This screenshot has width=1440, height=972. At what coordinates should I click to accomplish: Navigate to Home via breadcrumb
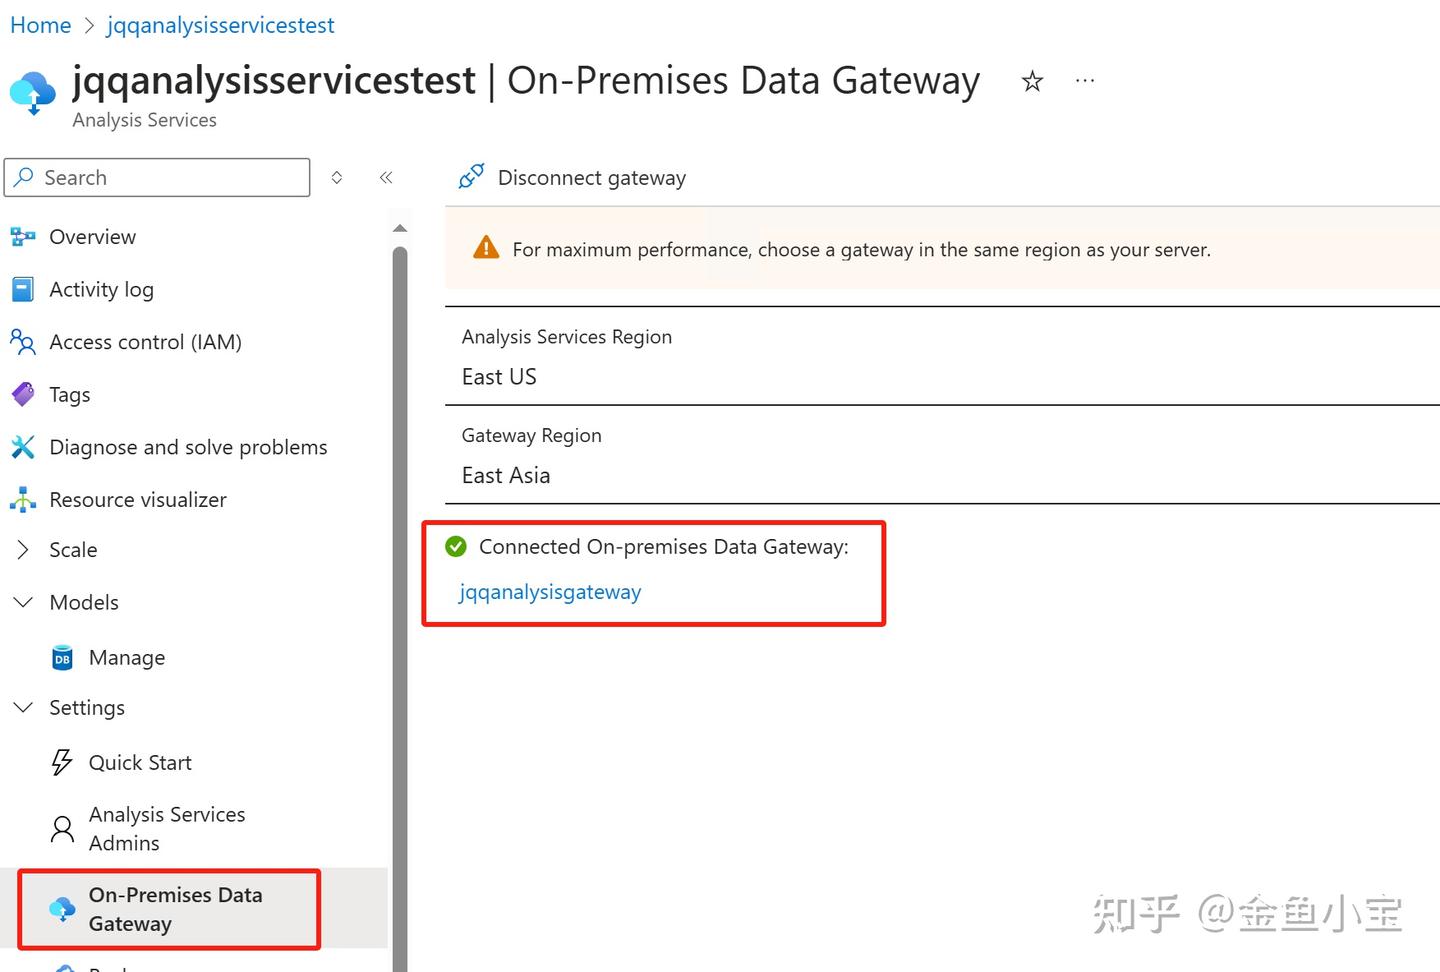pos(40,24)
